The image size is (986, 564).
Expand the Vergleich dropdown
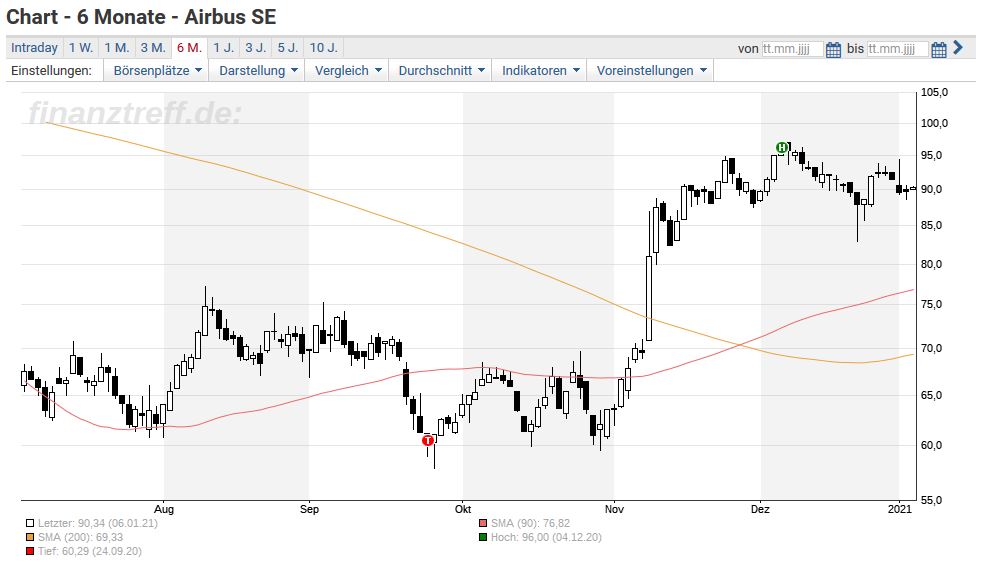[x=348, y=70]
